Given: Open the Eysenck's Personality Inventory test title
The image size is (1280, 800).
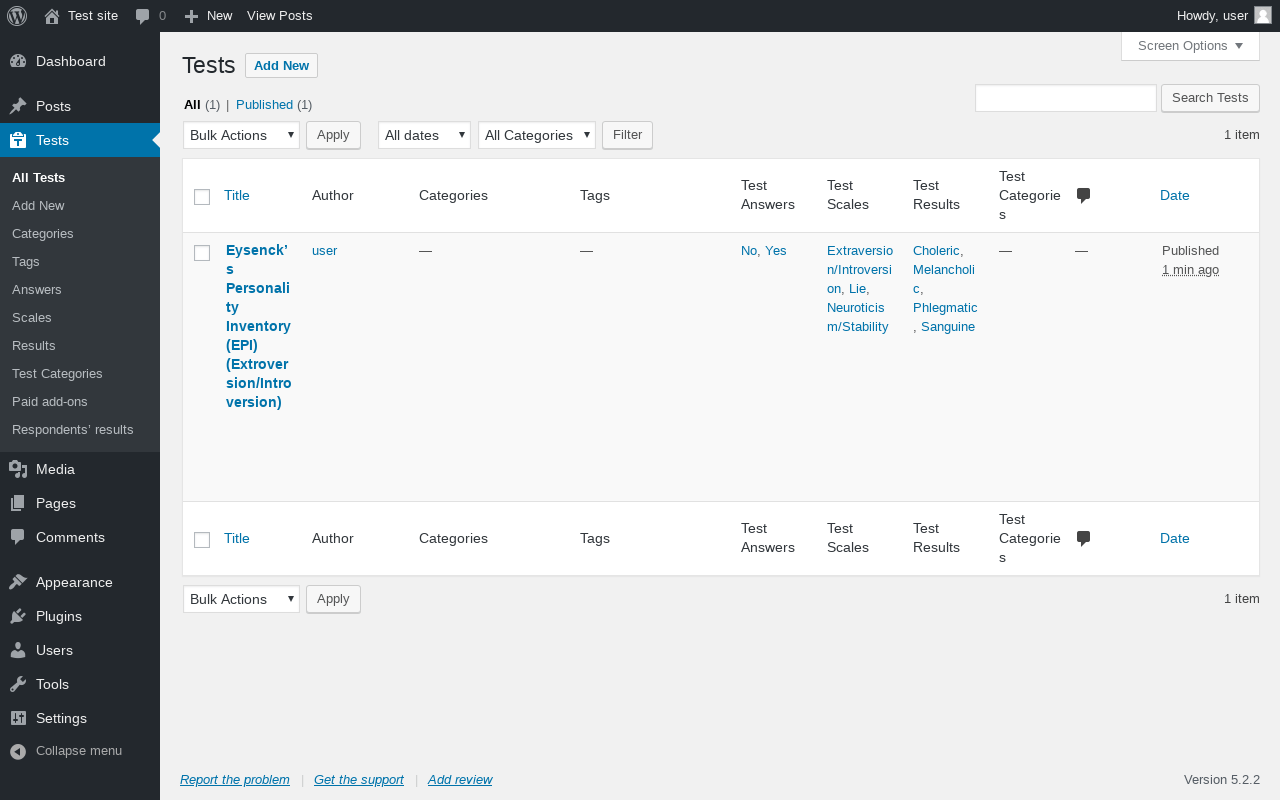Looking at the screenshot, I should (x=258, y=326).
